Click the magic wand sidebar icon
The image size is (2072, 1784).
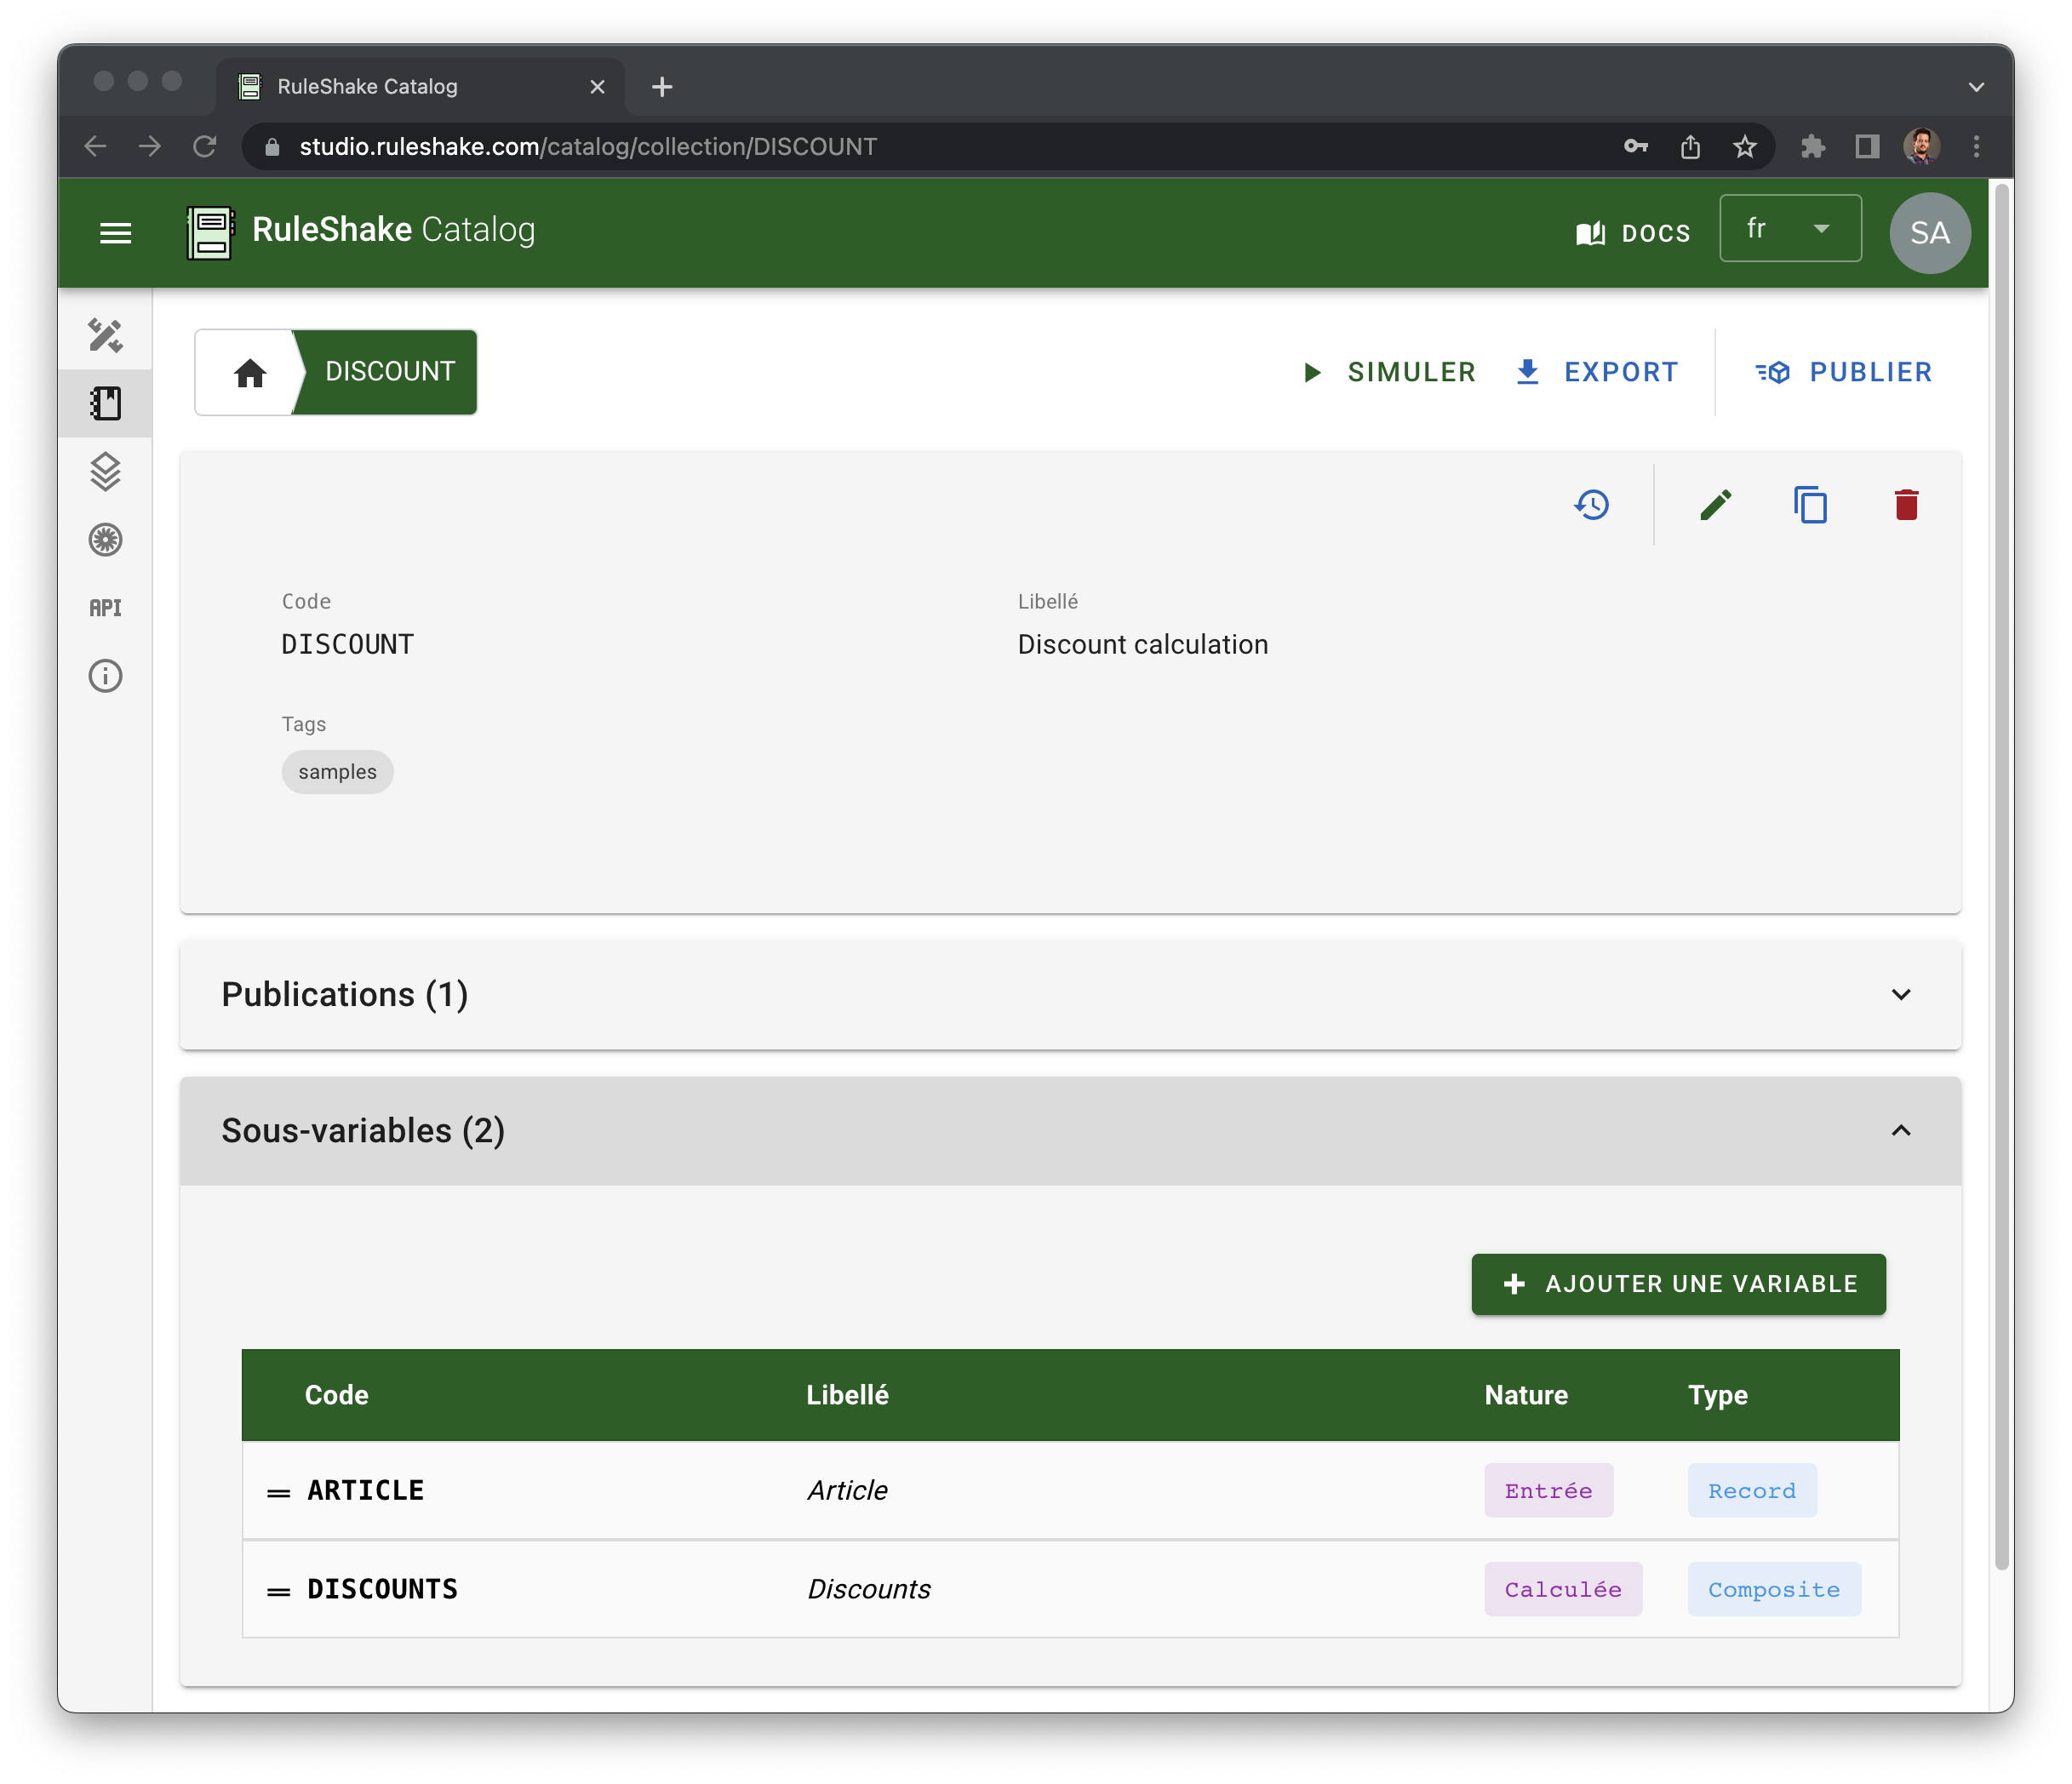[x=105, y=336]
